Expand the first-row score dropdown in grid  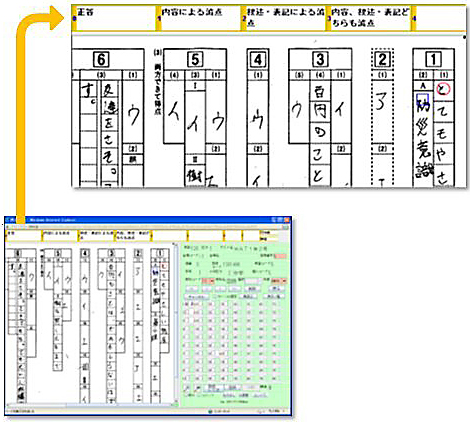196,304
